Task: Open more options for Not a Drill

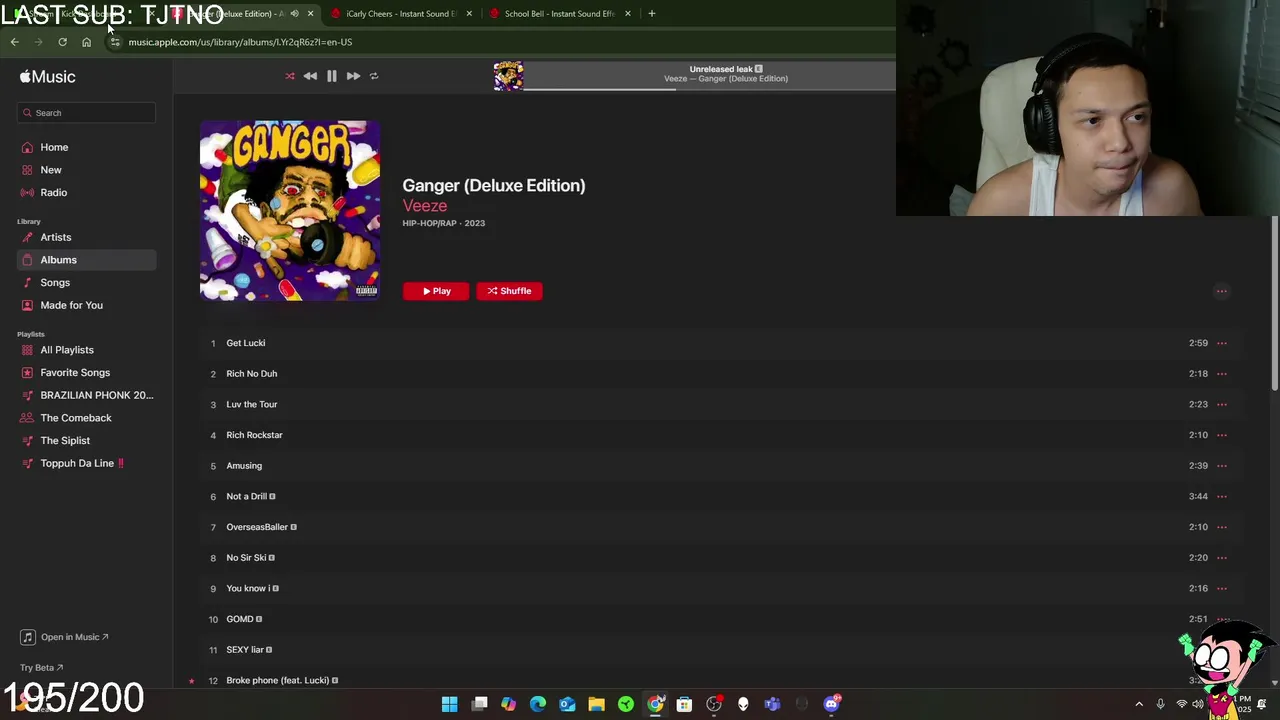Action: [x=1221, y=496]
